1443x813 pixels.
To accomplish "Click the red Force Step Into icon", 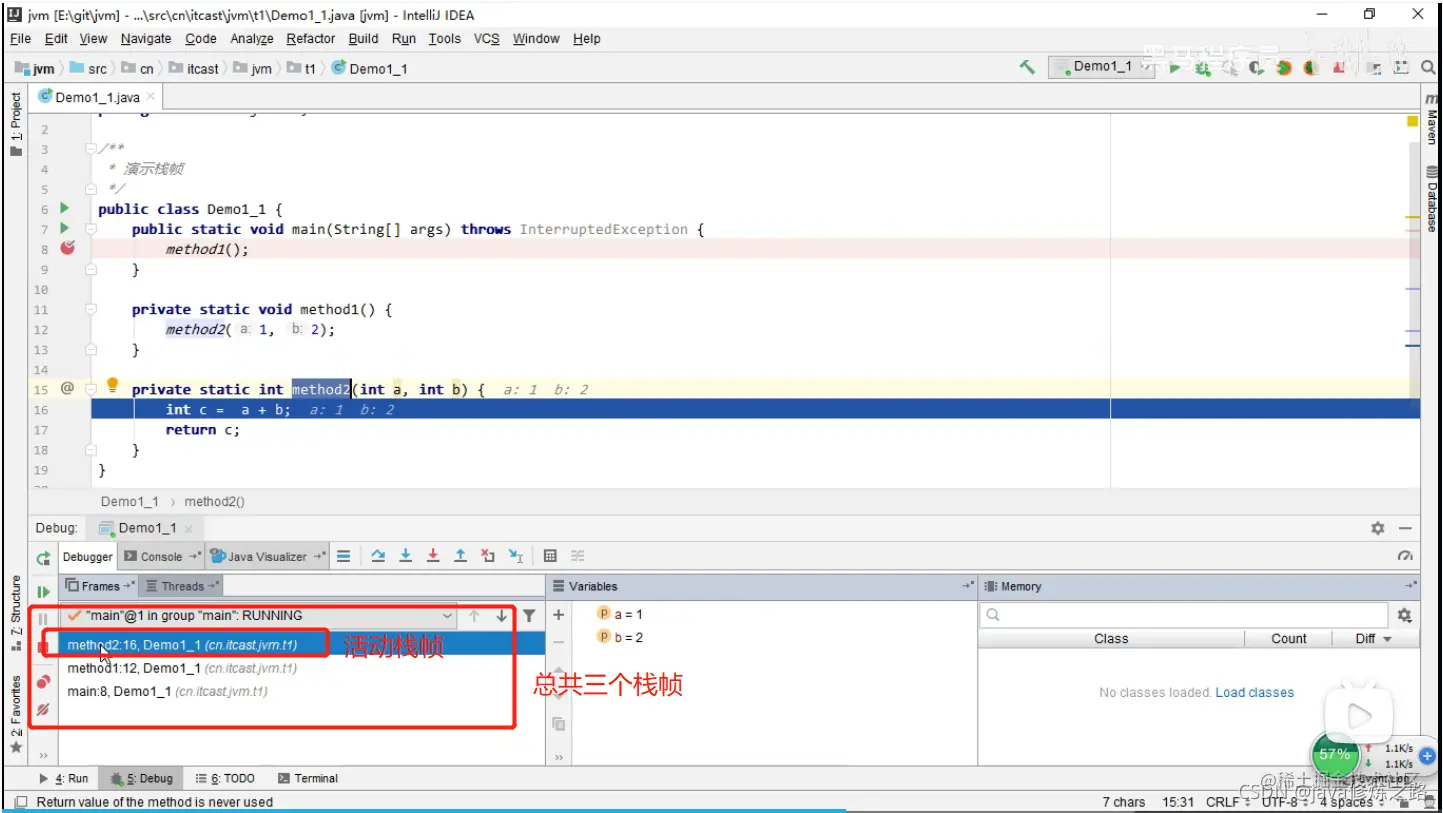I will [x=433, y=556].
